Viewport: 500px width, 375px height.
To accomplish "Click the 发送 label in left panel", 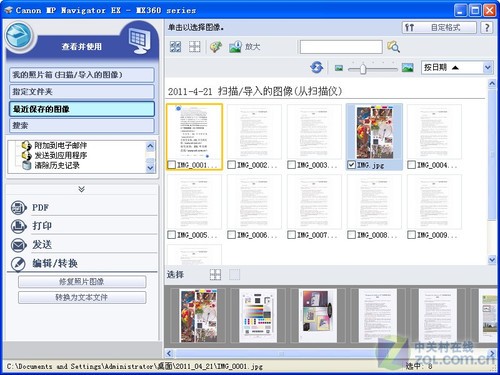I will 42,245.
